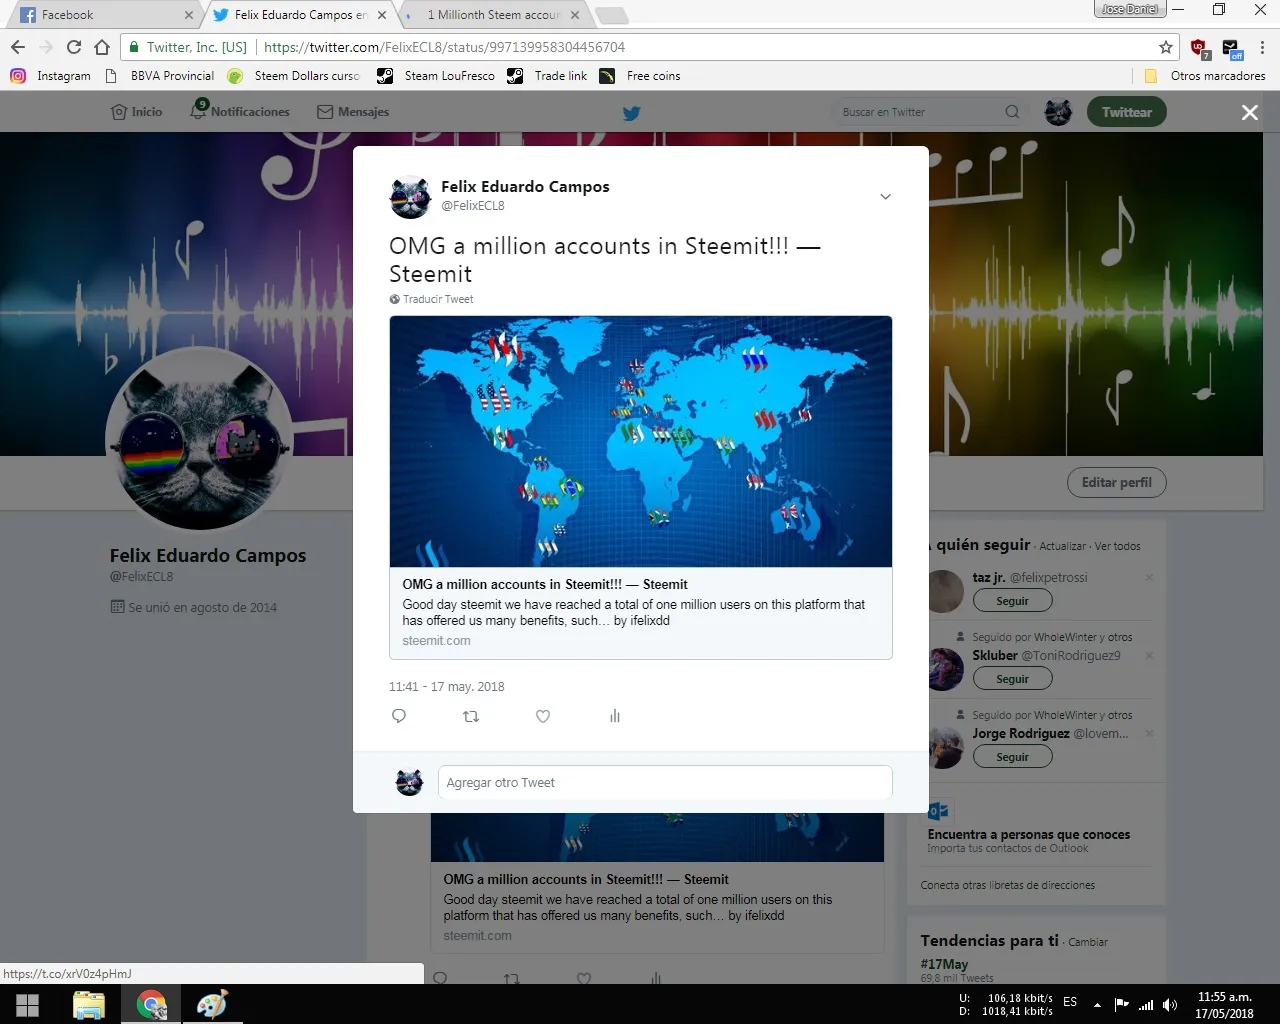
Task: Close the Facebook tab
Action: pos(189,15)
